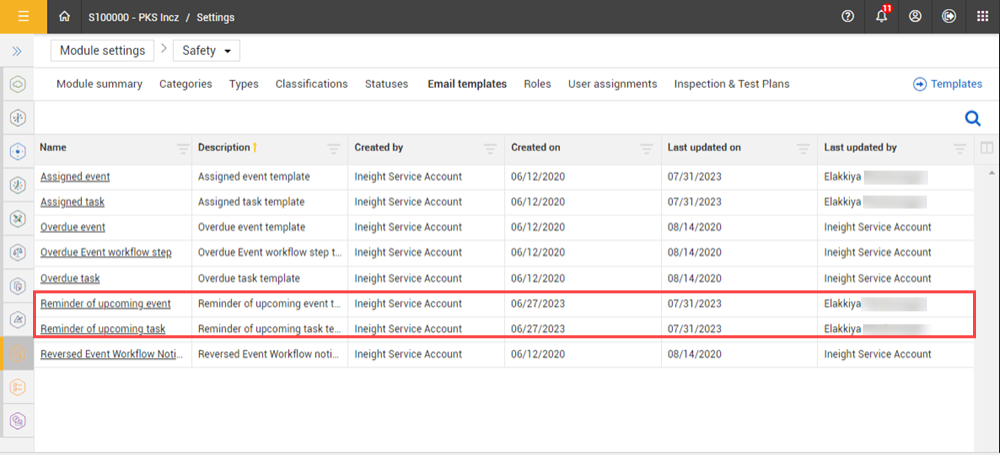Open the user profile icon
This screenshot has height=455, width=1000.
click(915, 17)
